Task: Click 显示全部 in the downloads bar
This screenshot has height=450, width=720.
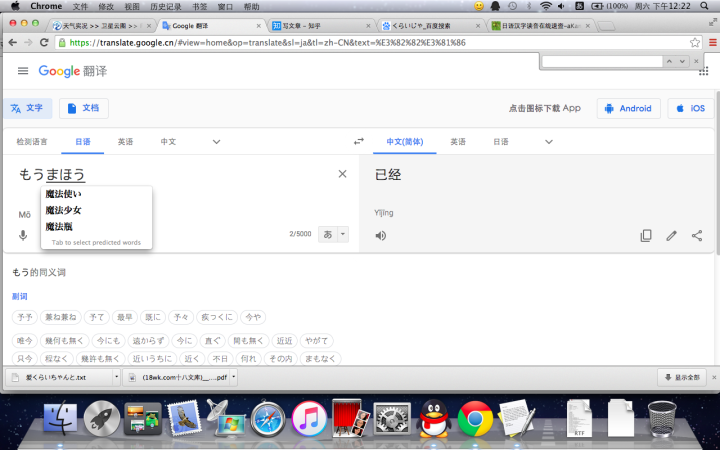Action: (x=683, y=377)
